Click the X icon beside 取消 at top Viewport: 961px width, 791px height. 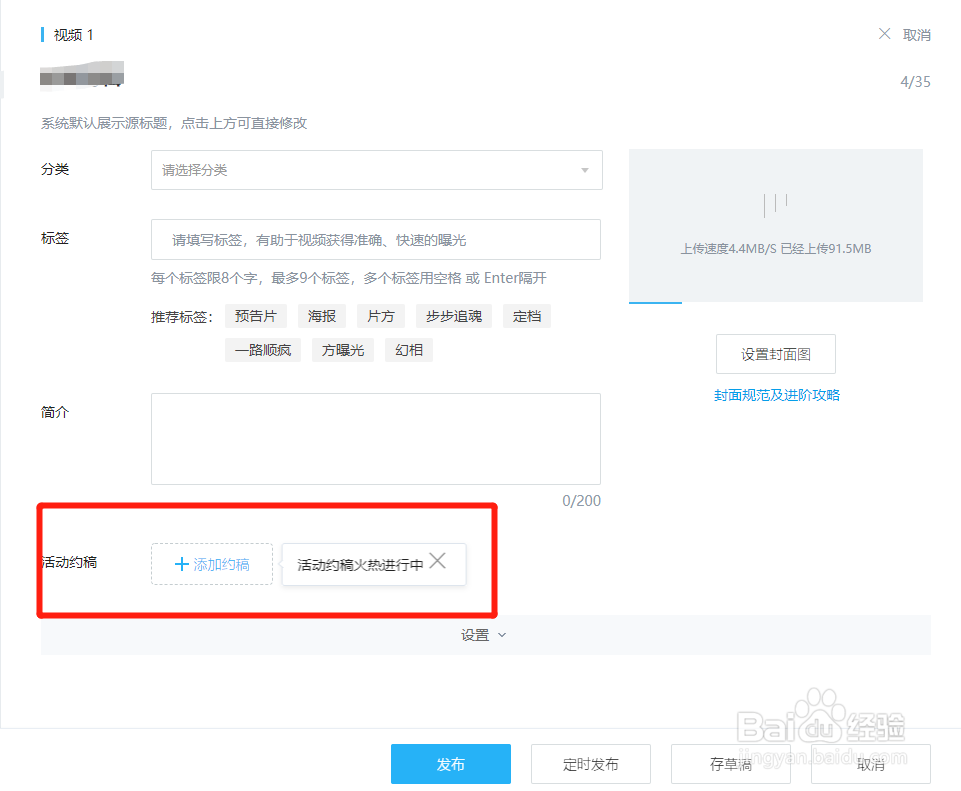(884, 34)
